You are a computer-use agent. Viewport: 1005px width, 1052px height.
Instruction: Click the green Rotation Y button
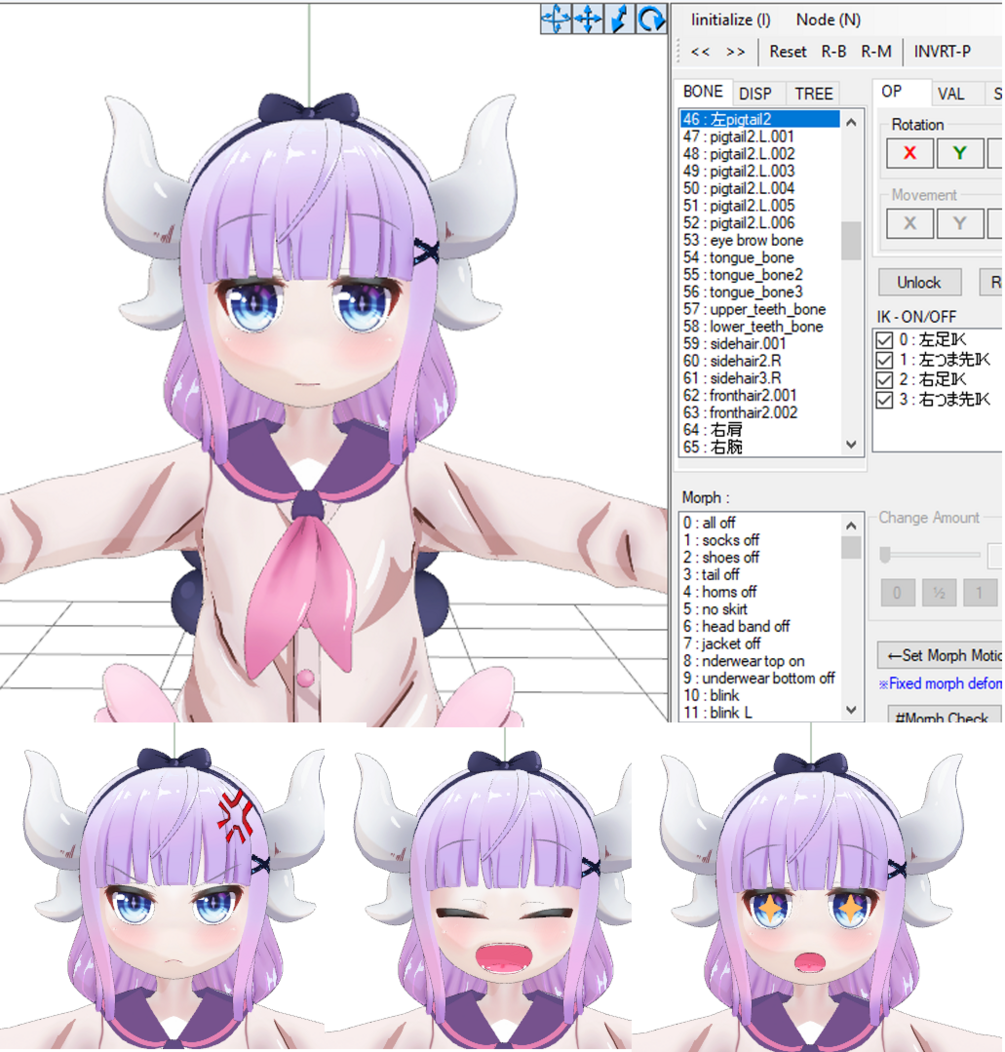click(960, 153)
